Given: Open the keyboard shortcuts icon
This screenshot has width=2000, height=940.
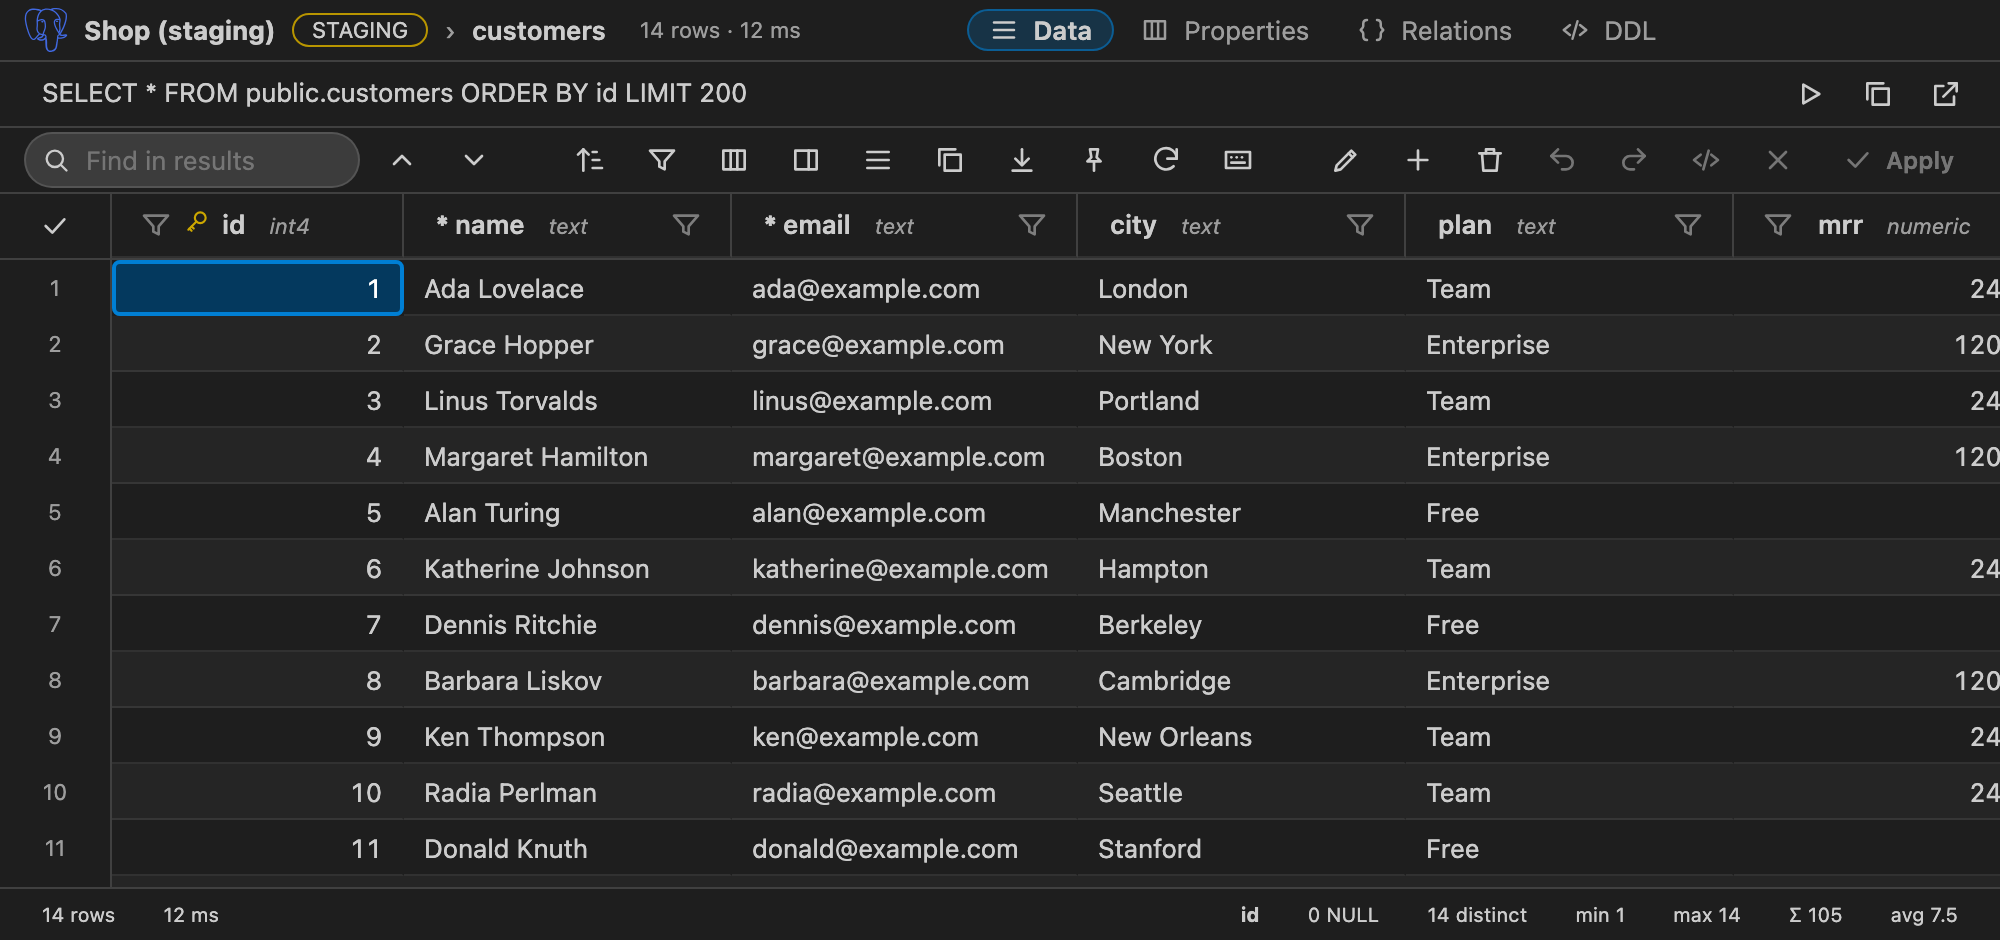Looking at the screenshot, I should pos(1238,160).
